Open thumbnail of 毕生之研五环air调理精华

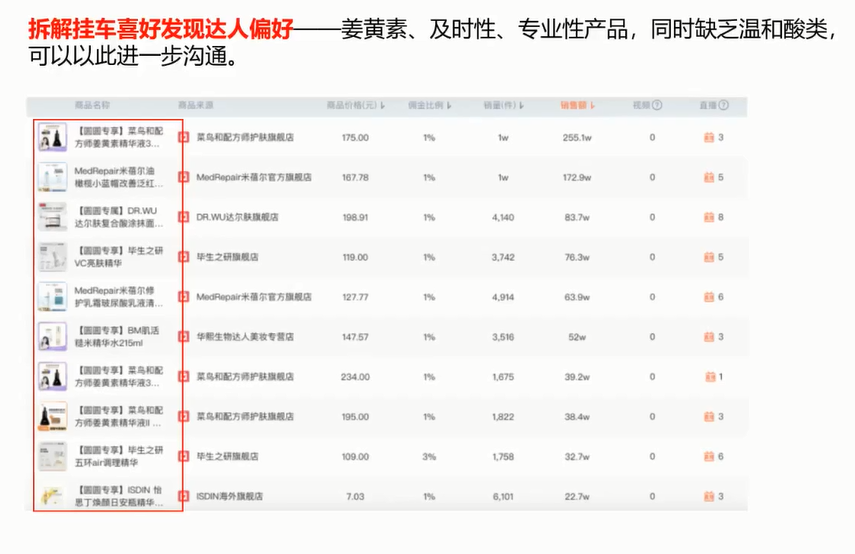pyautogui.click(x=52, y=456)
